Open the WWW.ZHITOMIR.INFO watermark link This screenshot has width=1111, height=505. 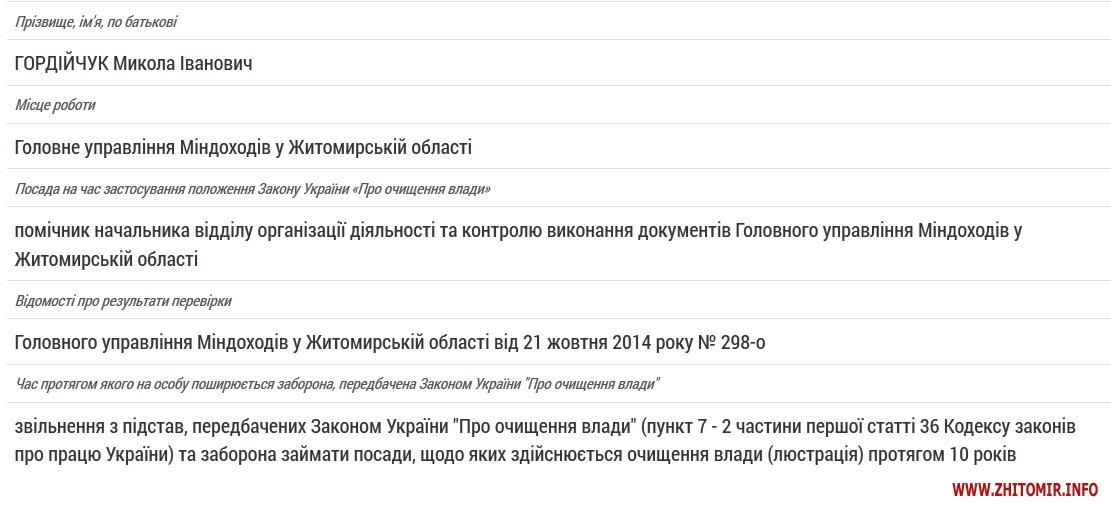[x=1025, y=490]
